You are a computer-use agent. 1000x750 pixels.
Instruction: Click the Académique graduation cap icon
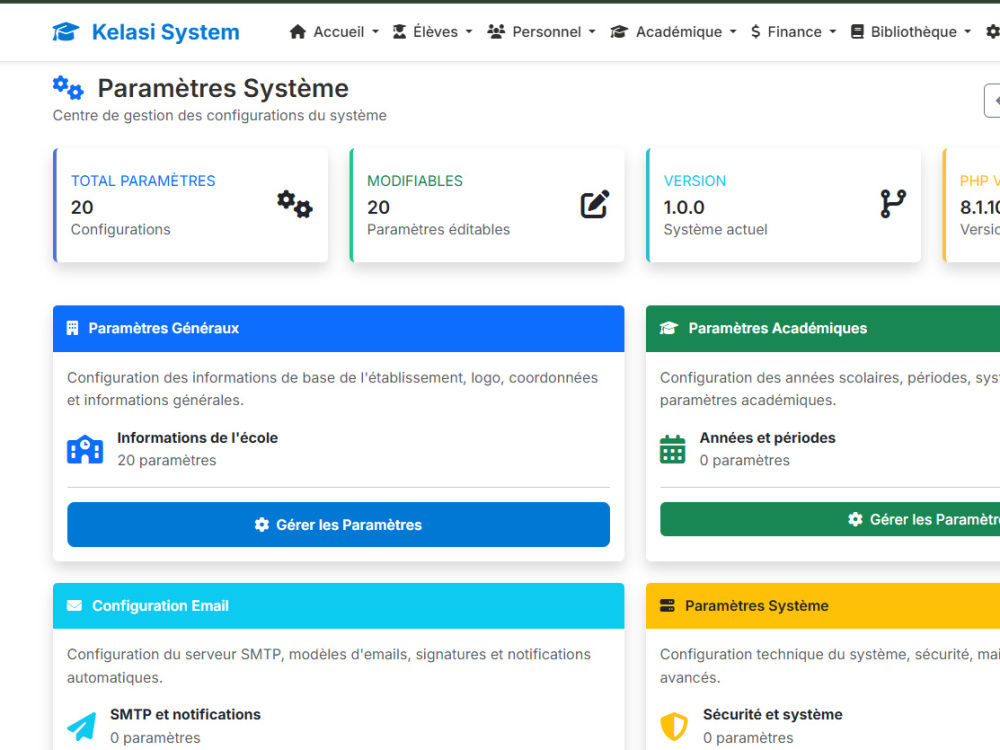tap(619, 32)
